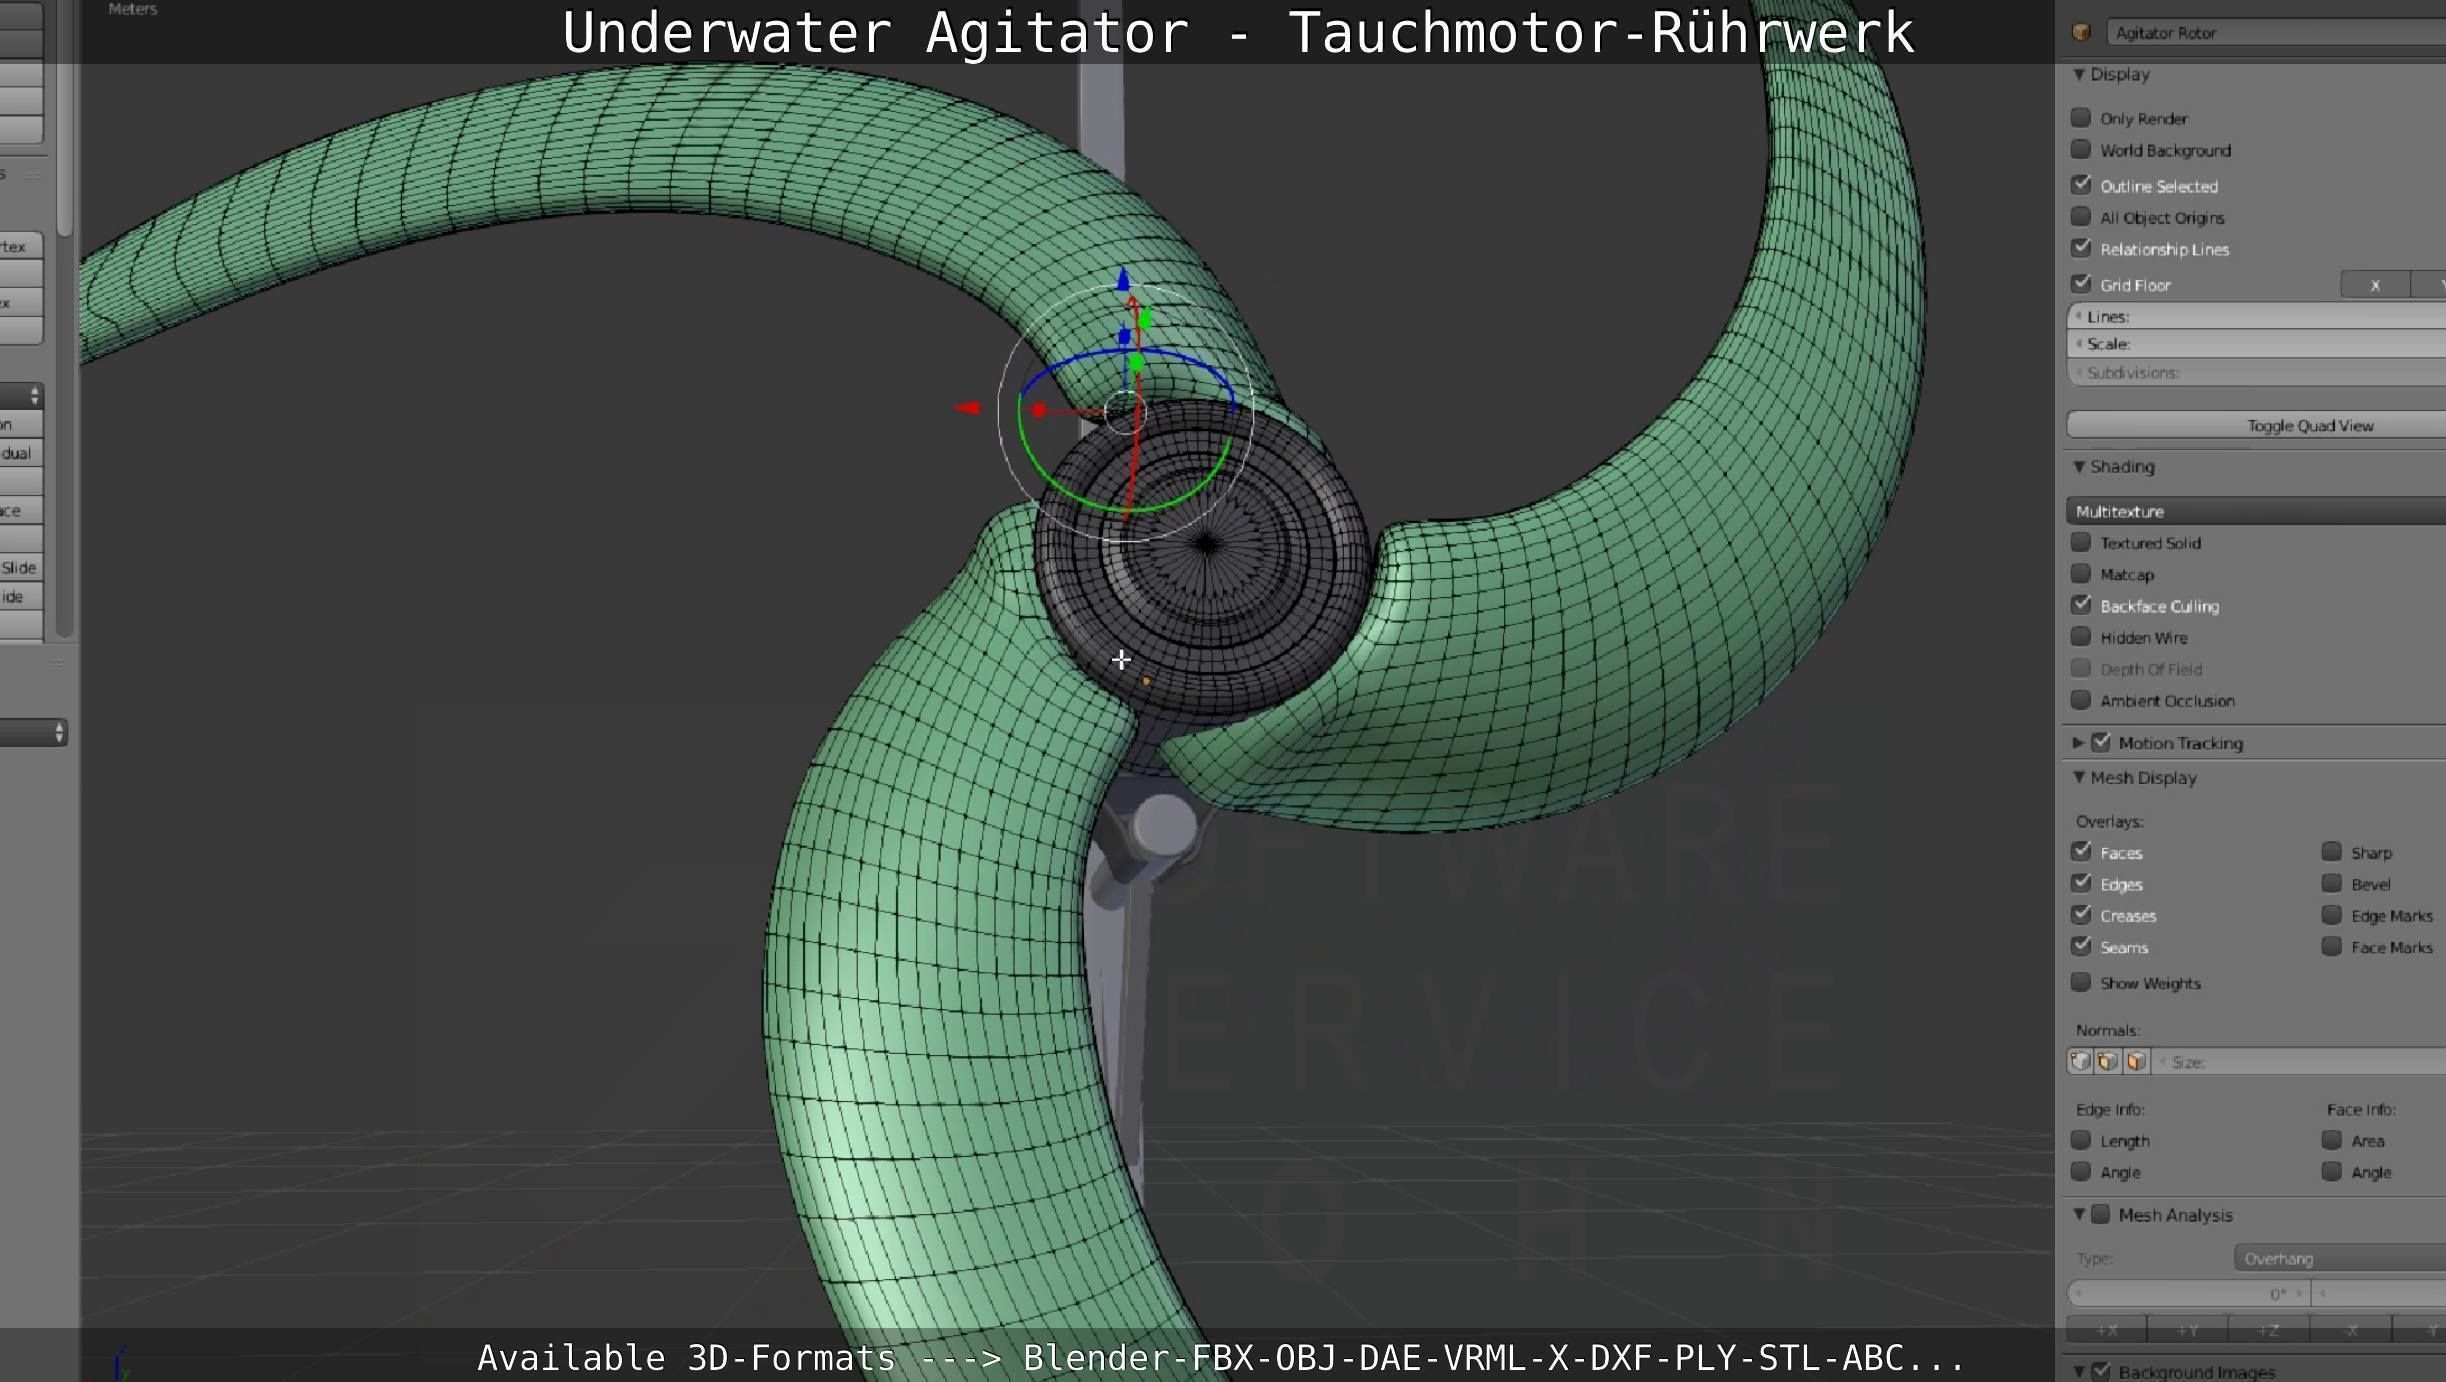The width and height of the screenshot is (2446, 1382).
Task: Enable Face Info Area checkbox
Action: click(2332, 1140)
